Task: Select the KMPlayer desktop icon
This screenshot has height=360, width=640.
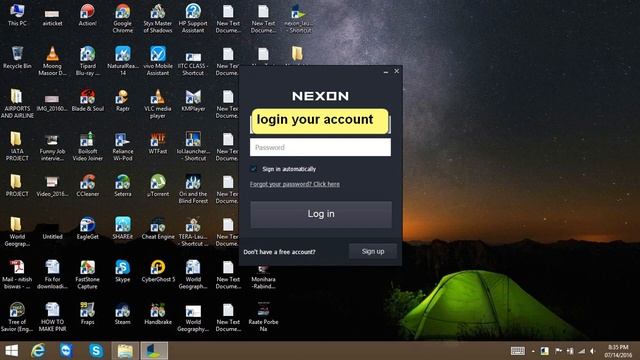Action: (193, 100)
